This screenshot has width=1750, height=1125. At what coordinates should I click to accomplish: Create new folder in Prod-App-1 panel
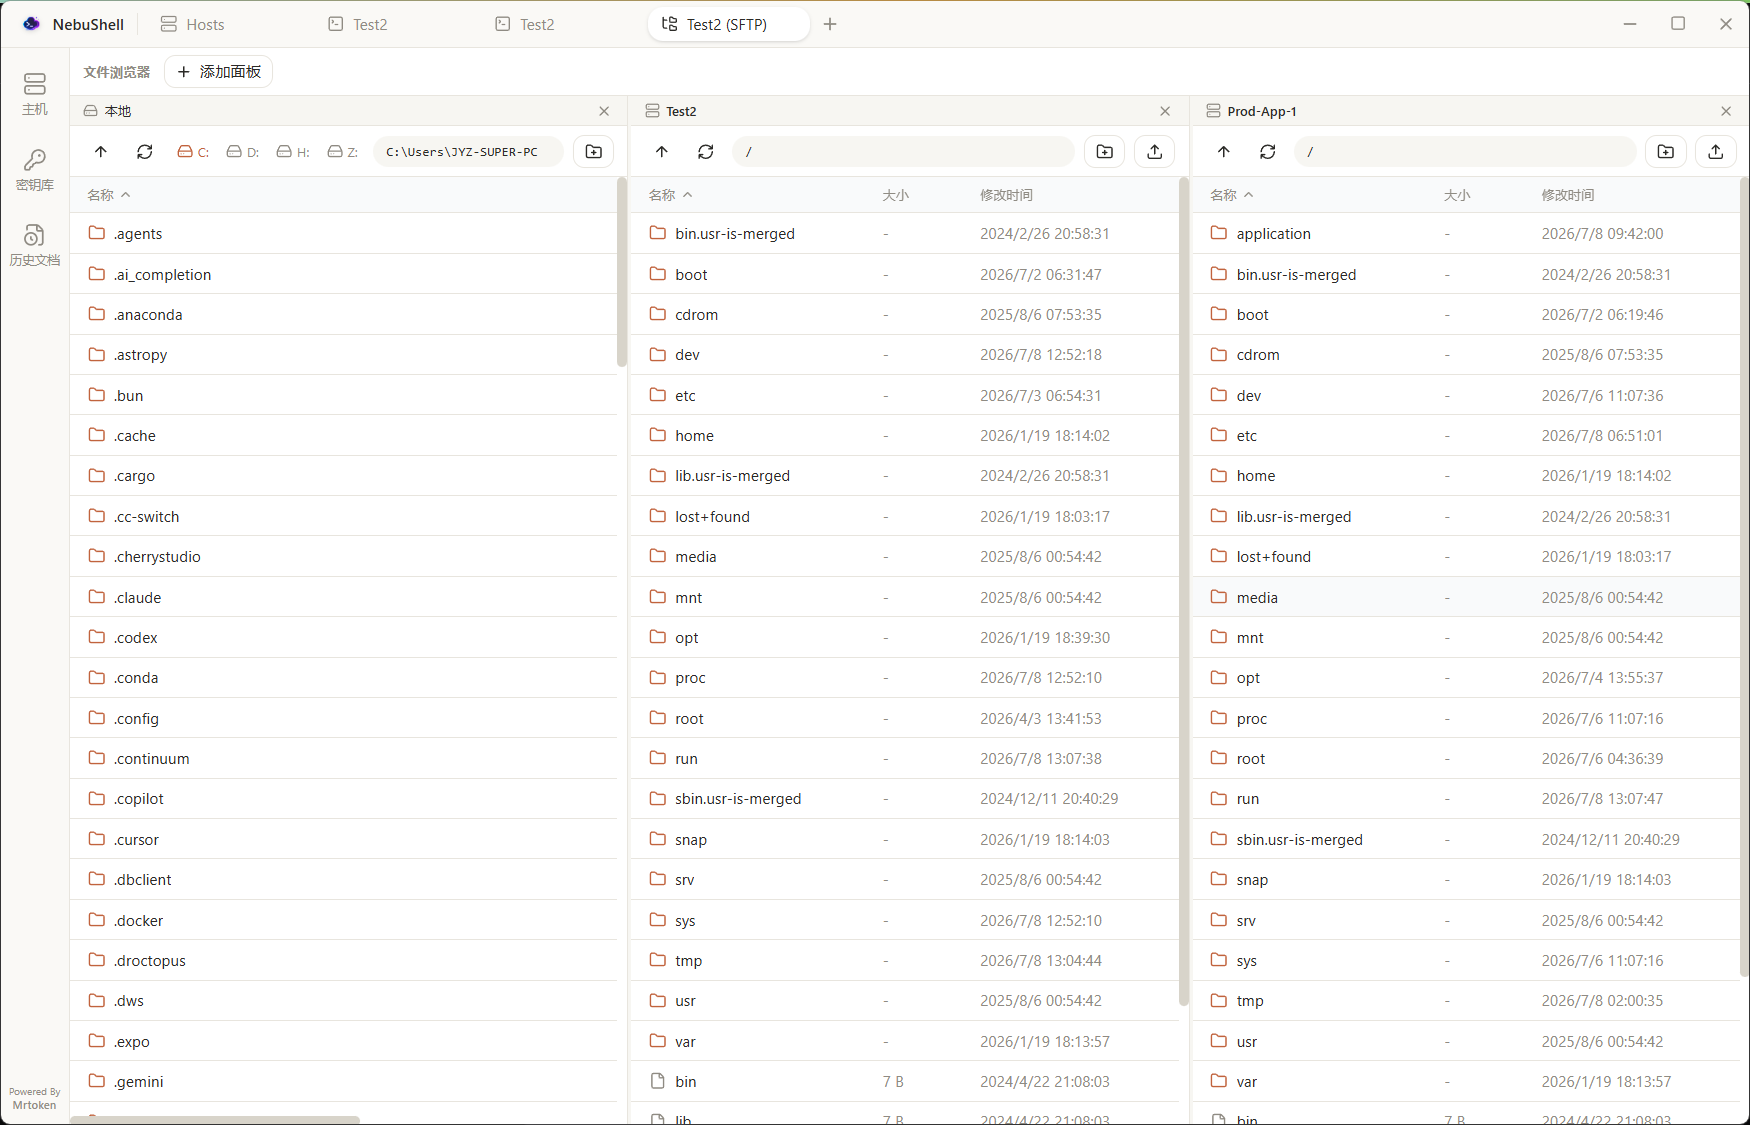click(1666, 152)
